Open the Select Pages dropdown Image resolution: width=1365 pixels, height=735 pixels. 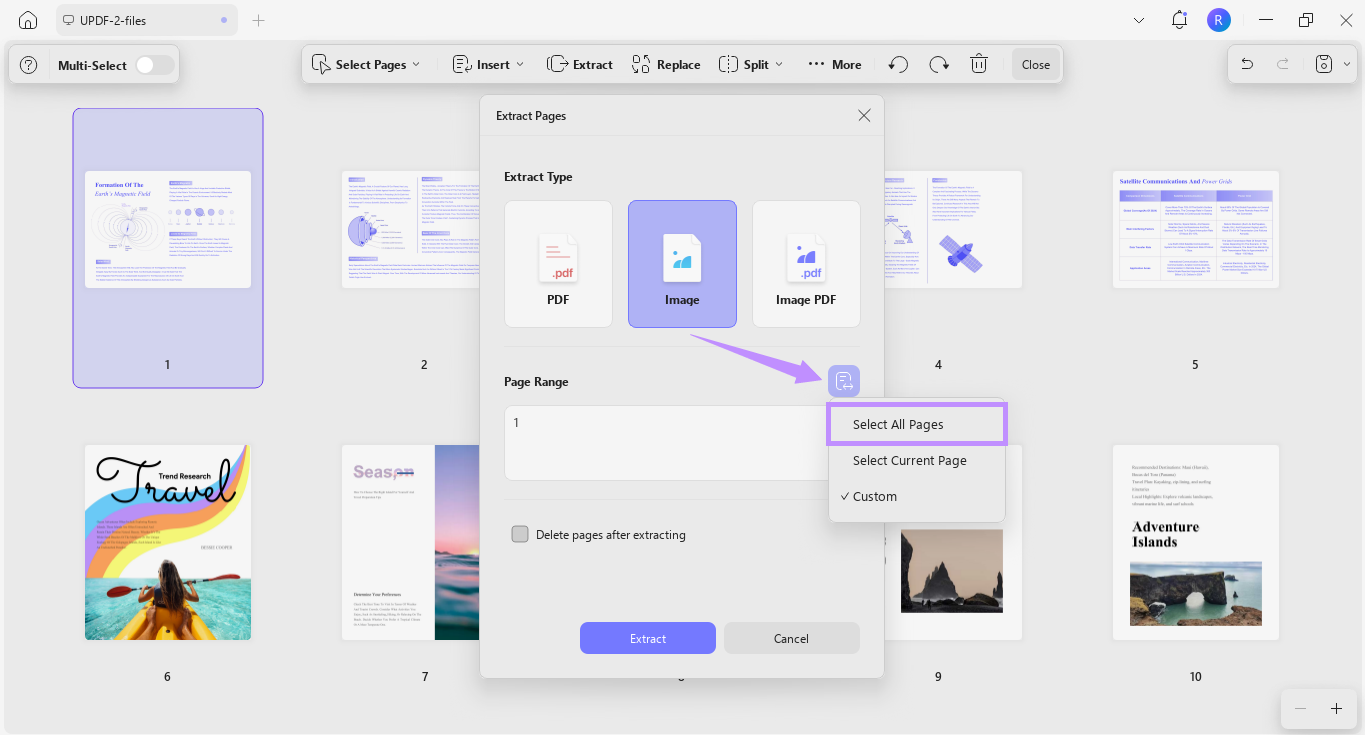click(x=367, y=63)
